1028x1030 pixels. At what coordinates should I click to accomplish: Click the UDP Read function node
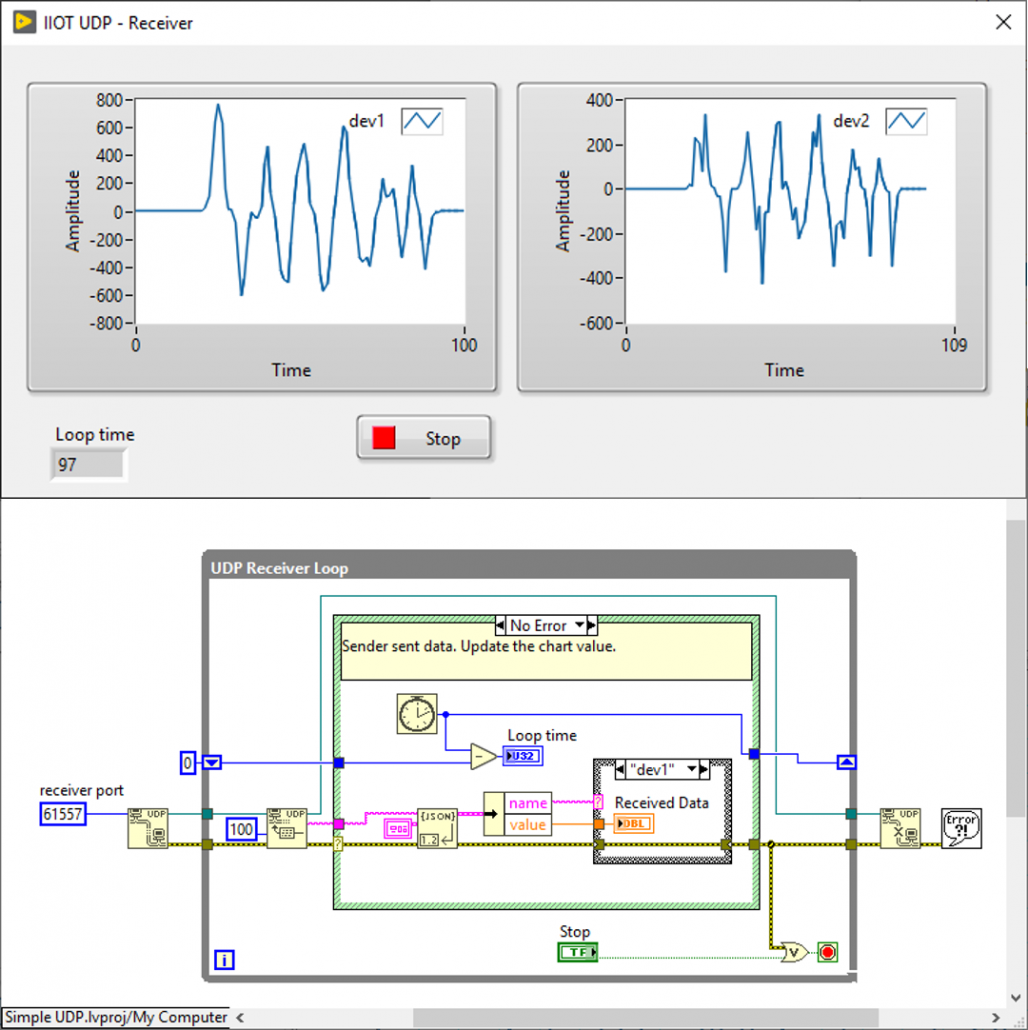pyautogui.click(x=288, y=830)
